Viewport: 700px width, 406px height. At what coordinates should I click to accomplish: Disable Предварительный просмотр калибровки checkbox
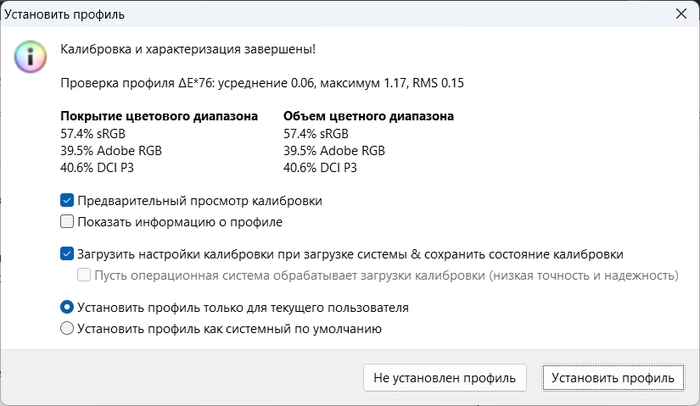(68, 201)
